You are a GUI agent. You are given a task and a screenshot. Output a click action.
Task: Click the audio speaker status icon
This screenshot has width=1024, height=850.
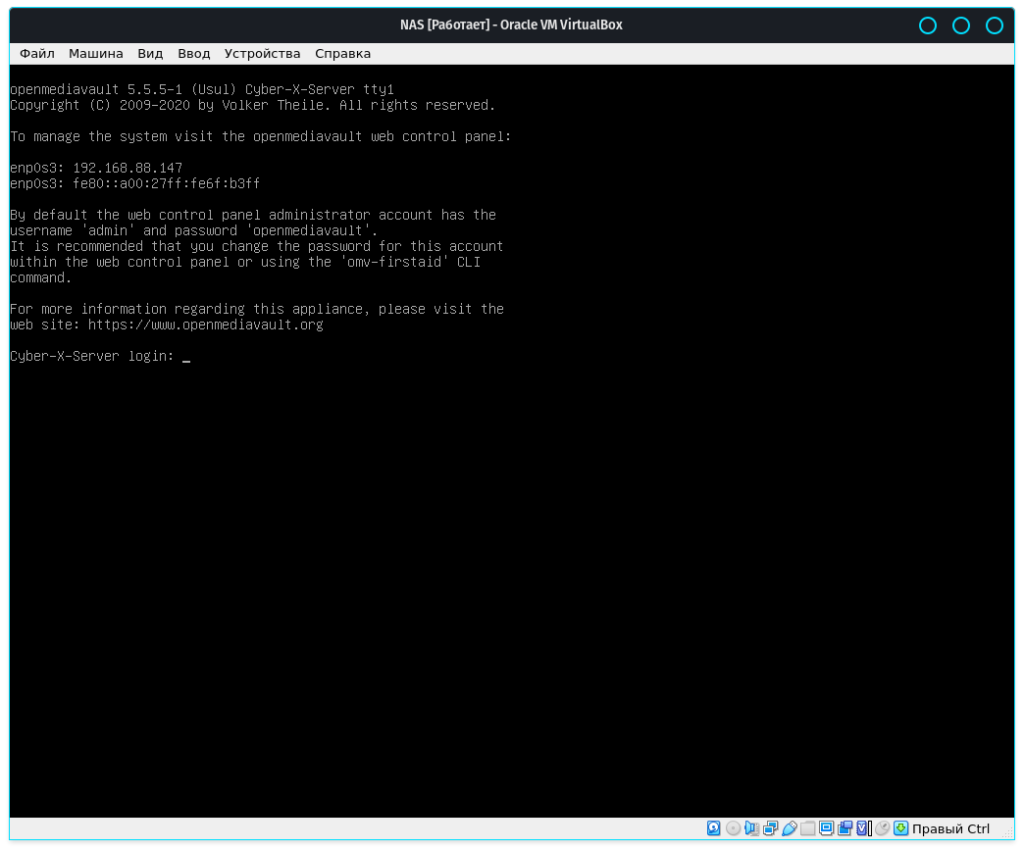click(x=752, y=828)
